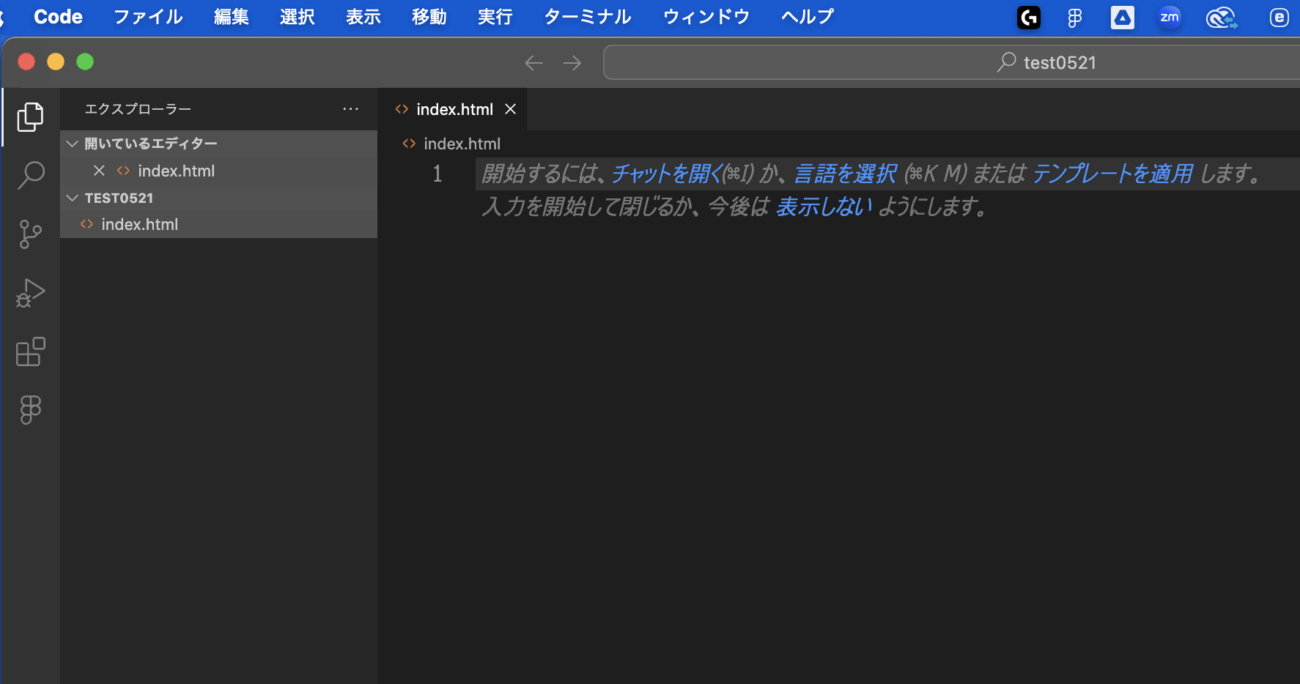The height and width of the screenshot is (684, 1300).
Task: Open the Run and Debug view
Action: point(31,293)
